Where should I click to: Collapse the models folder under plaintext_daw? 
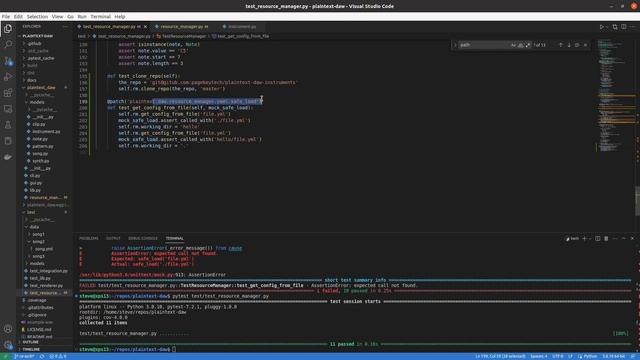(37, 102)
